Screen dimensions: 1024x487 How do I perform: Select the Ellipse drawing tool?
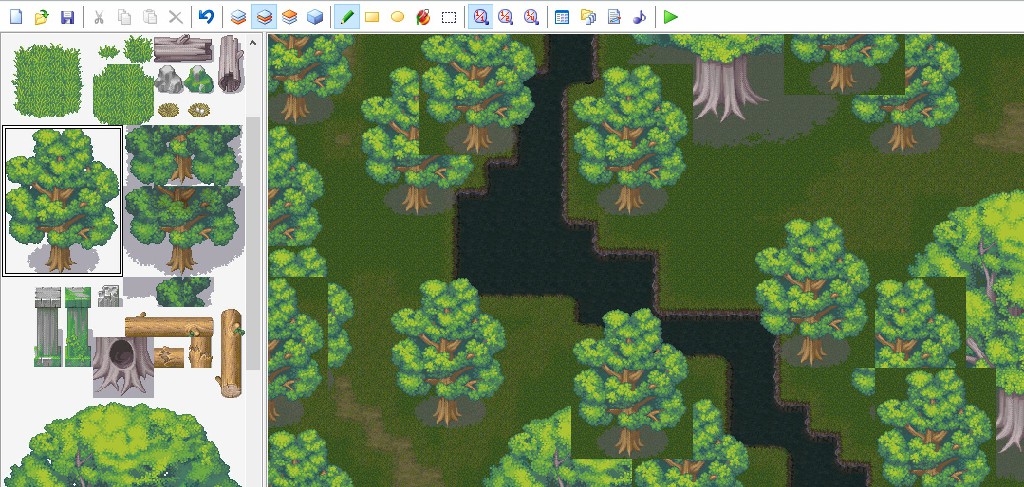point(397,17)
